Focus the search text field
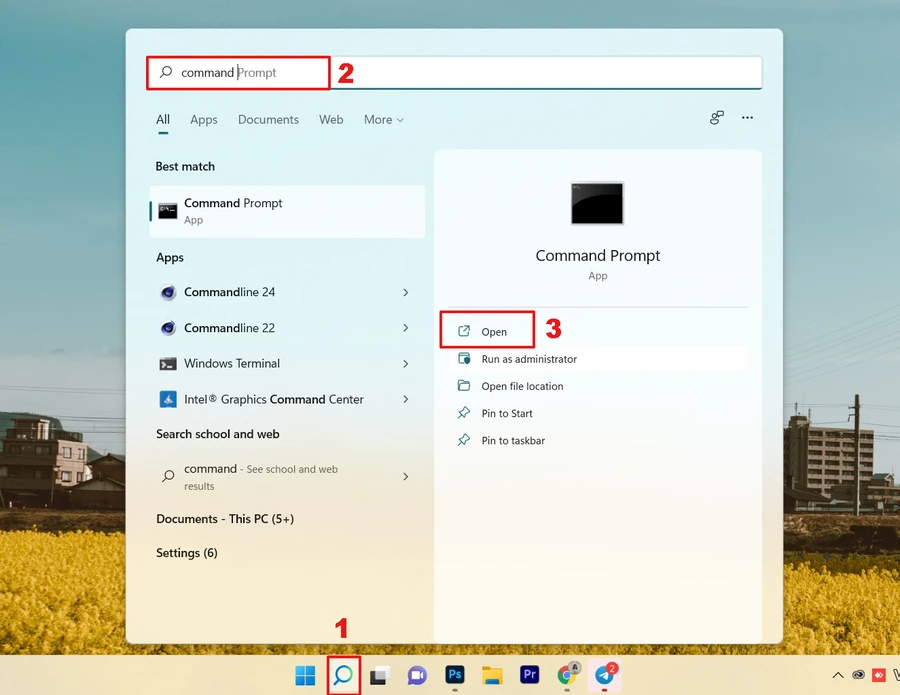This screenshot has height=695, width=900. click(x=454, y=72)
